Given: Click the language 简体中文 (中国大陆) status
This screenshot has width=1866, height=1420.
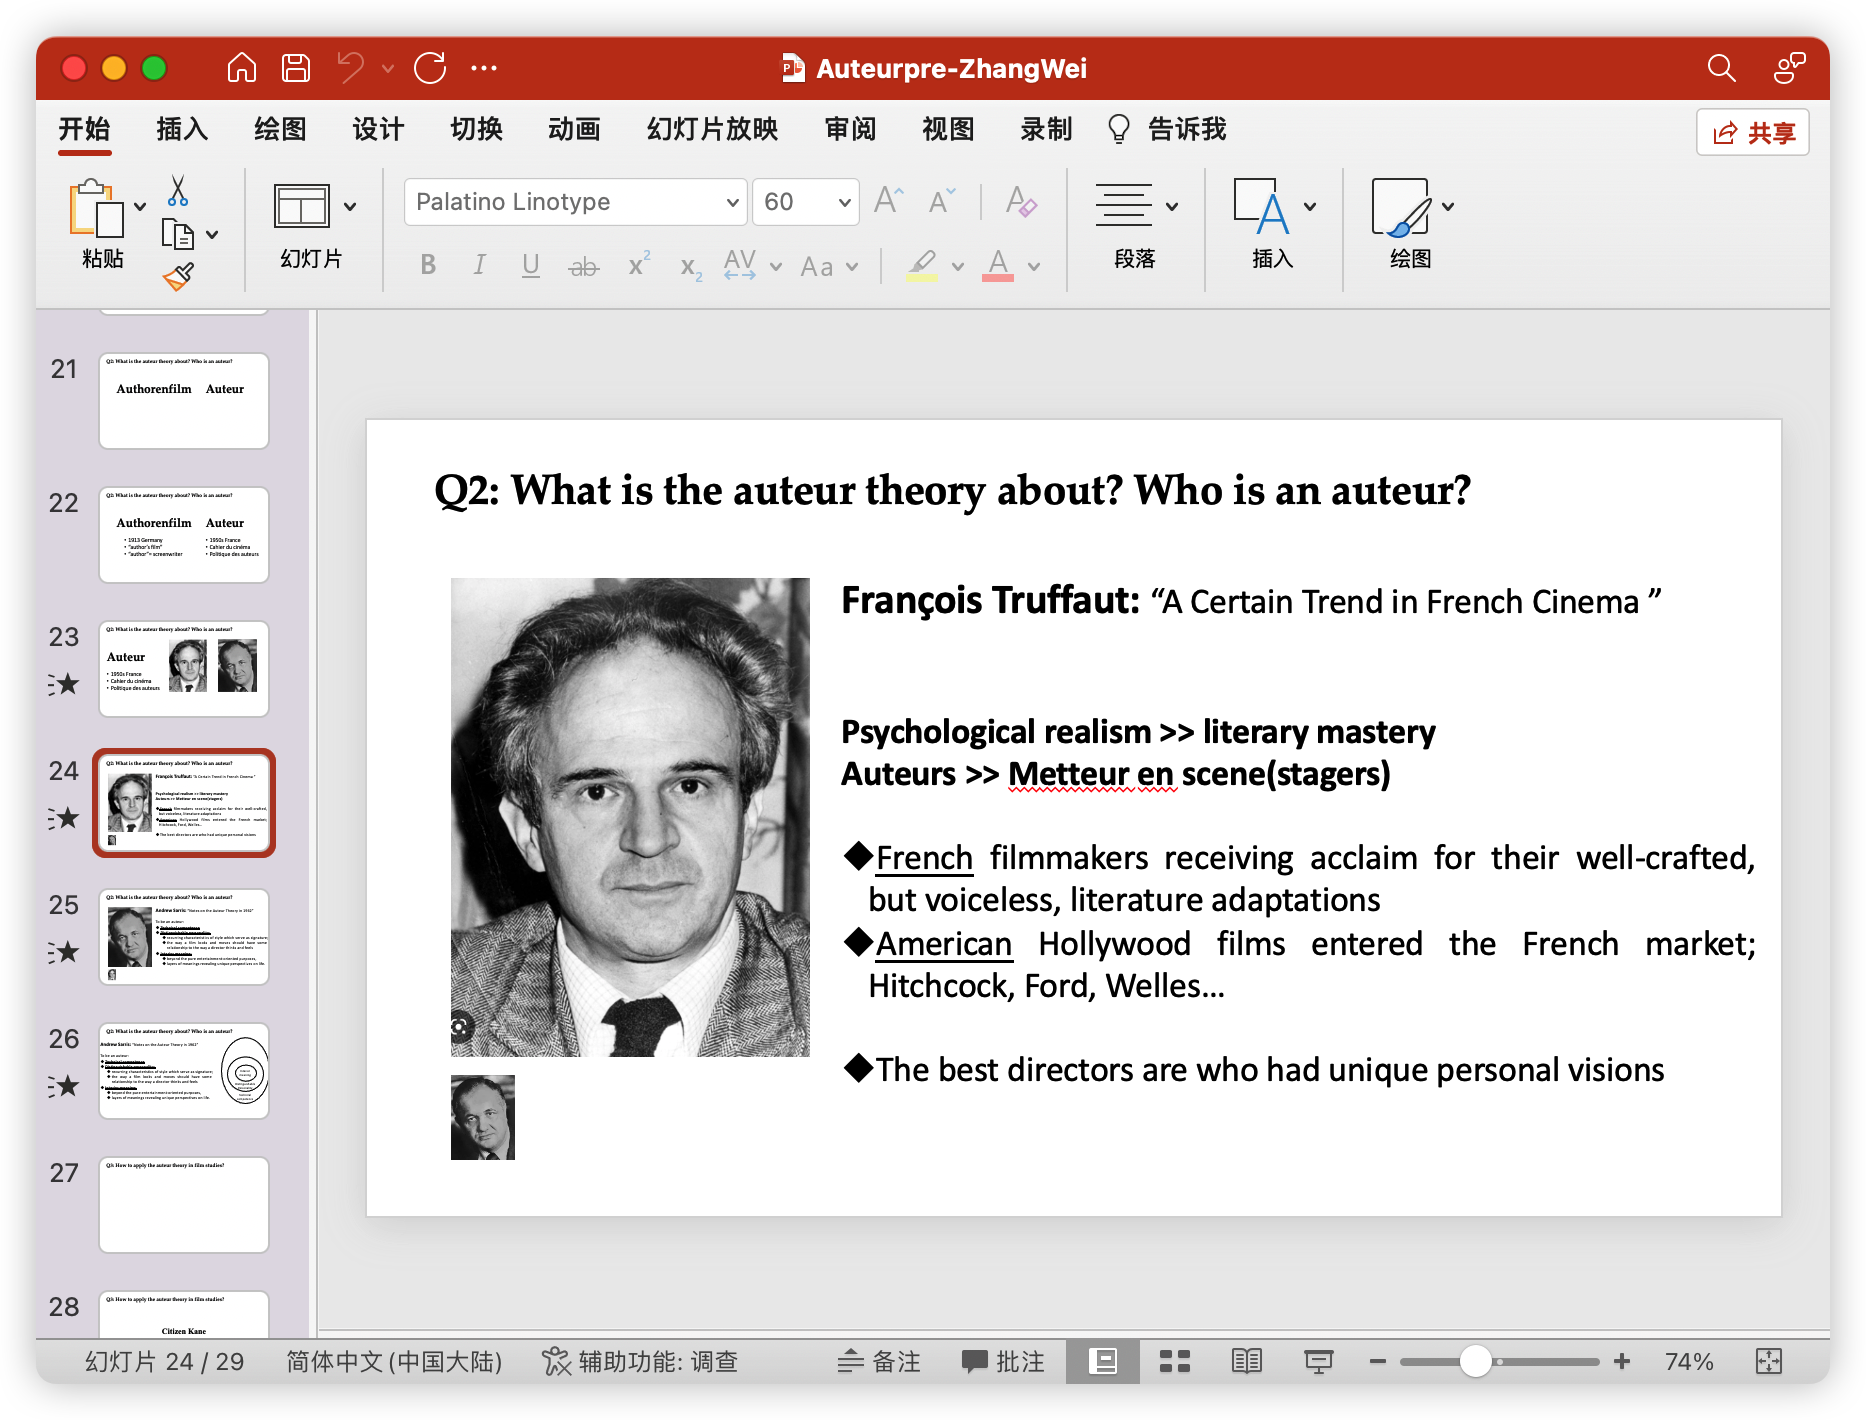Looking at the screenshot, I should tap(394, 1361).
